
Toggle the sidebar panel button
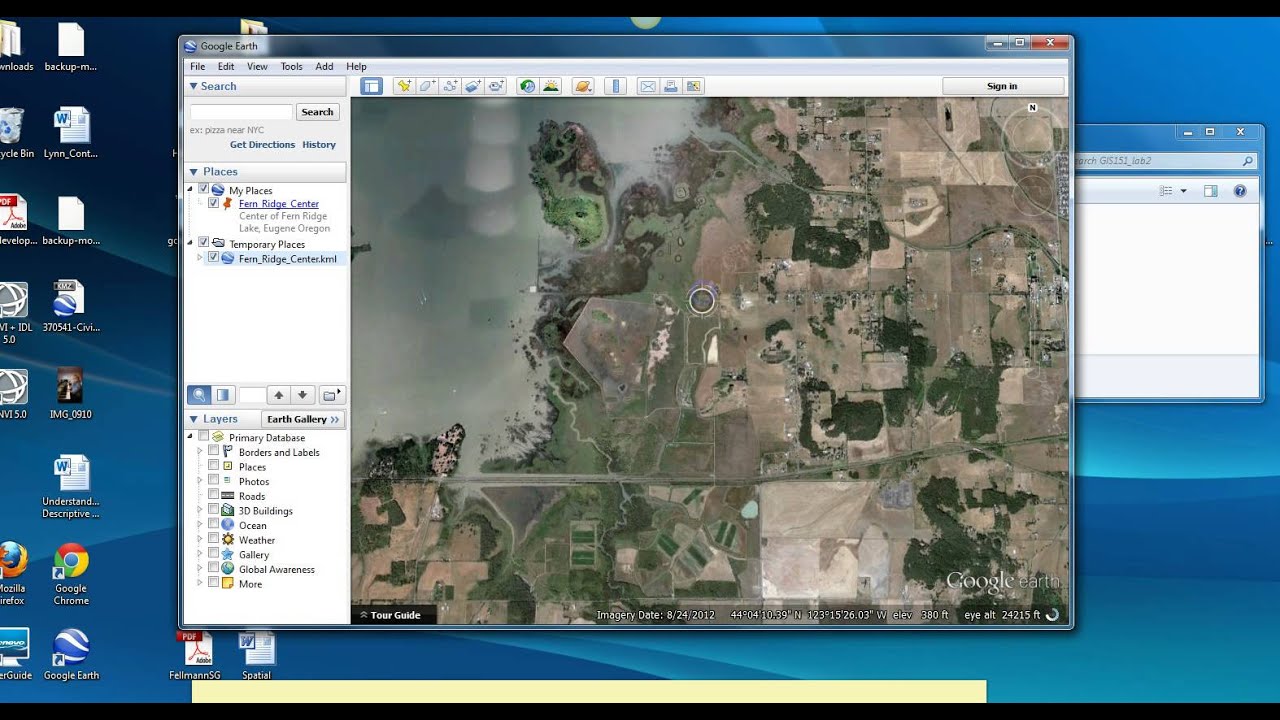click(372, 86)
